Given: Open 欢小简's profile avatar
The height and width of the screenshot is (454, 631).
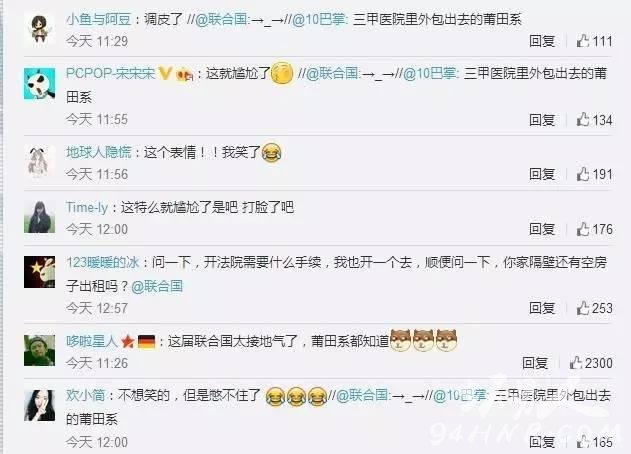Looking at the screenshot, I should [x=39, y=405].
